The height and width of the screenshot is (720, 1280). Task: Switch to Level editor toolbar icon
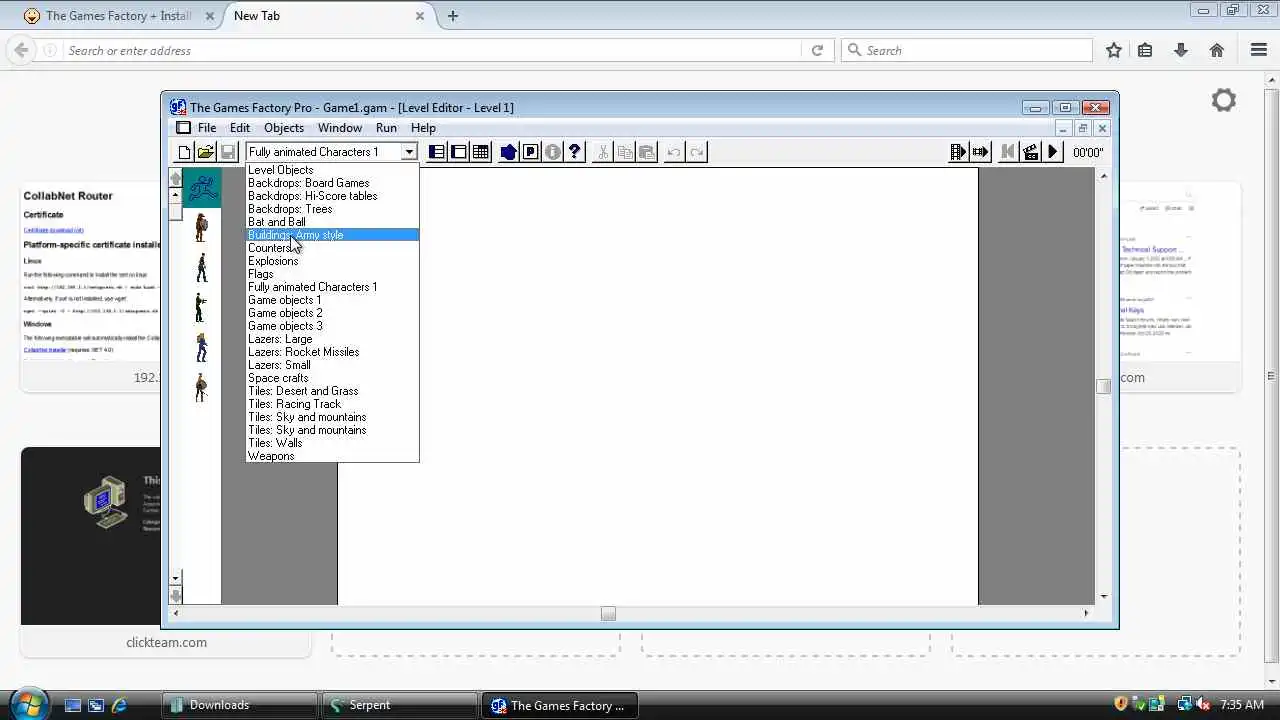tap(459, 152)
